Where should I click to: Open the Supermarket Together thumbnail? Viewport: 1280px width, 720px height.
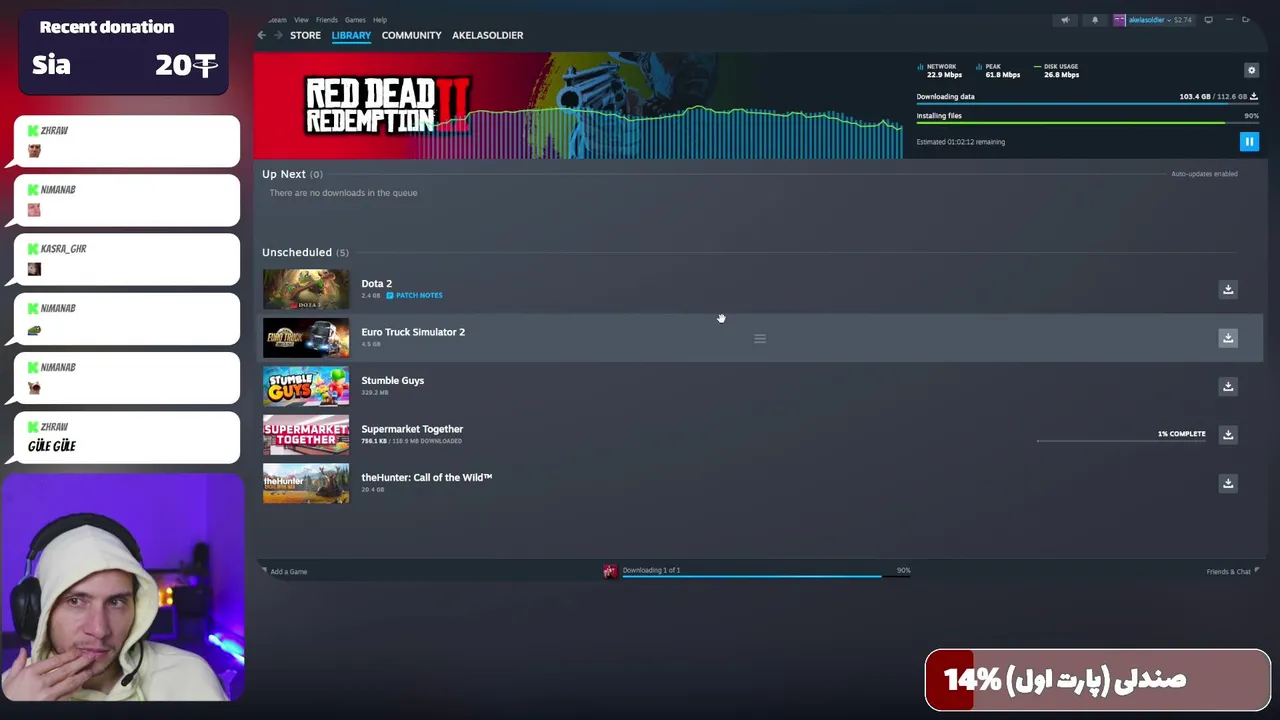pos(306,435)
